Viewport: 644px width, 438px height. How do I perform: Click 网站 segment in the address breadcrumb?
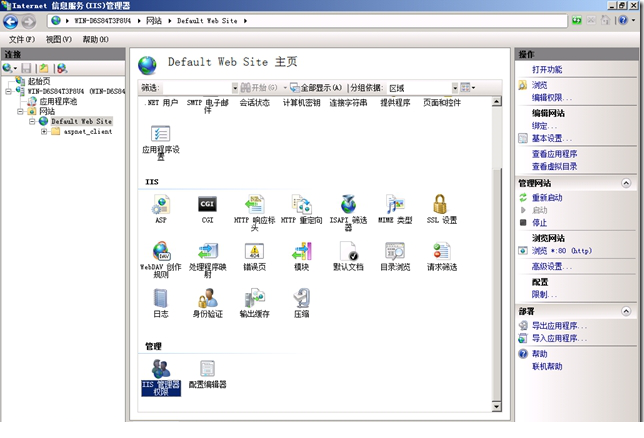[x=154, y=21]
